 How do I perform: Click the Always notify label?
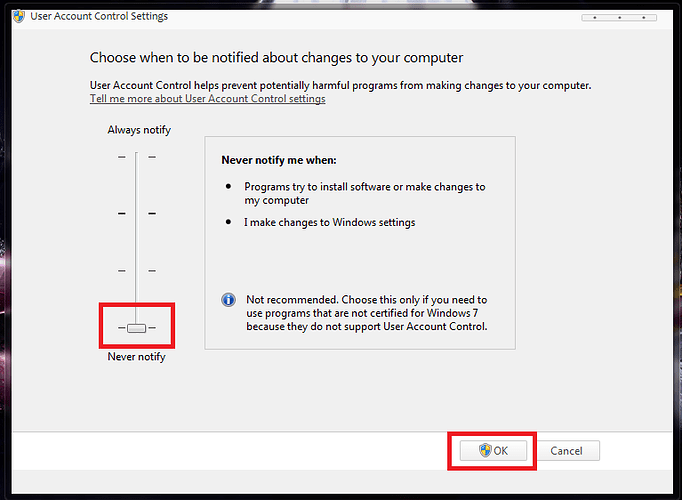coord(139,130)
